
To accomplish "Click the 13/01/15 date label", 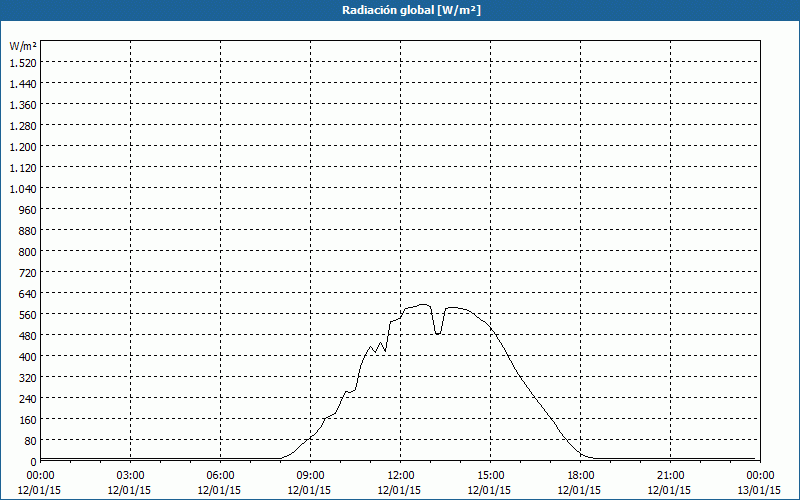I will (759, 490).
